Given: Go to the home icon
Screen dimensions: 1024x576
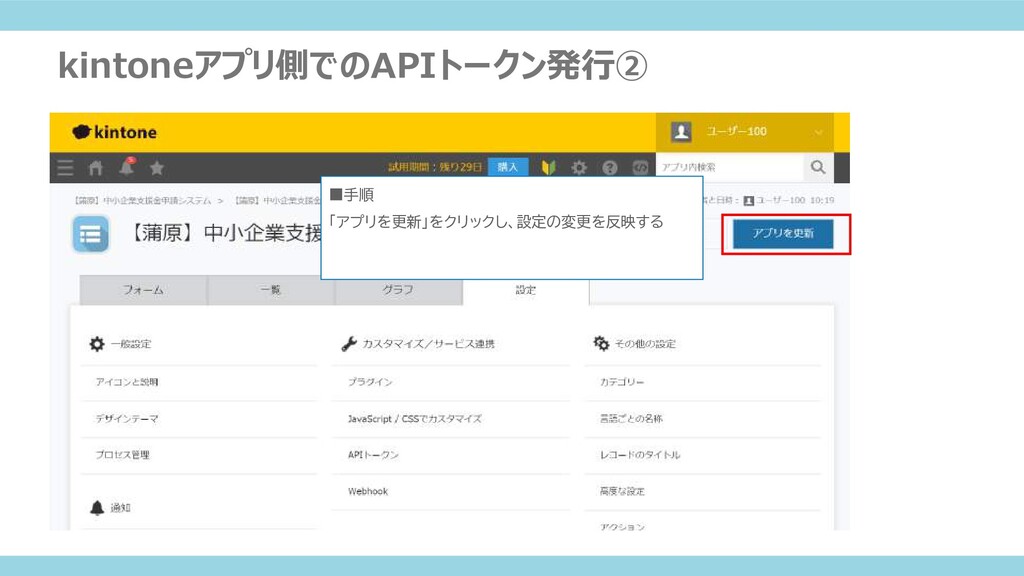Looking at the screenshot, I should tap(96, 168).
